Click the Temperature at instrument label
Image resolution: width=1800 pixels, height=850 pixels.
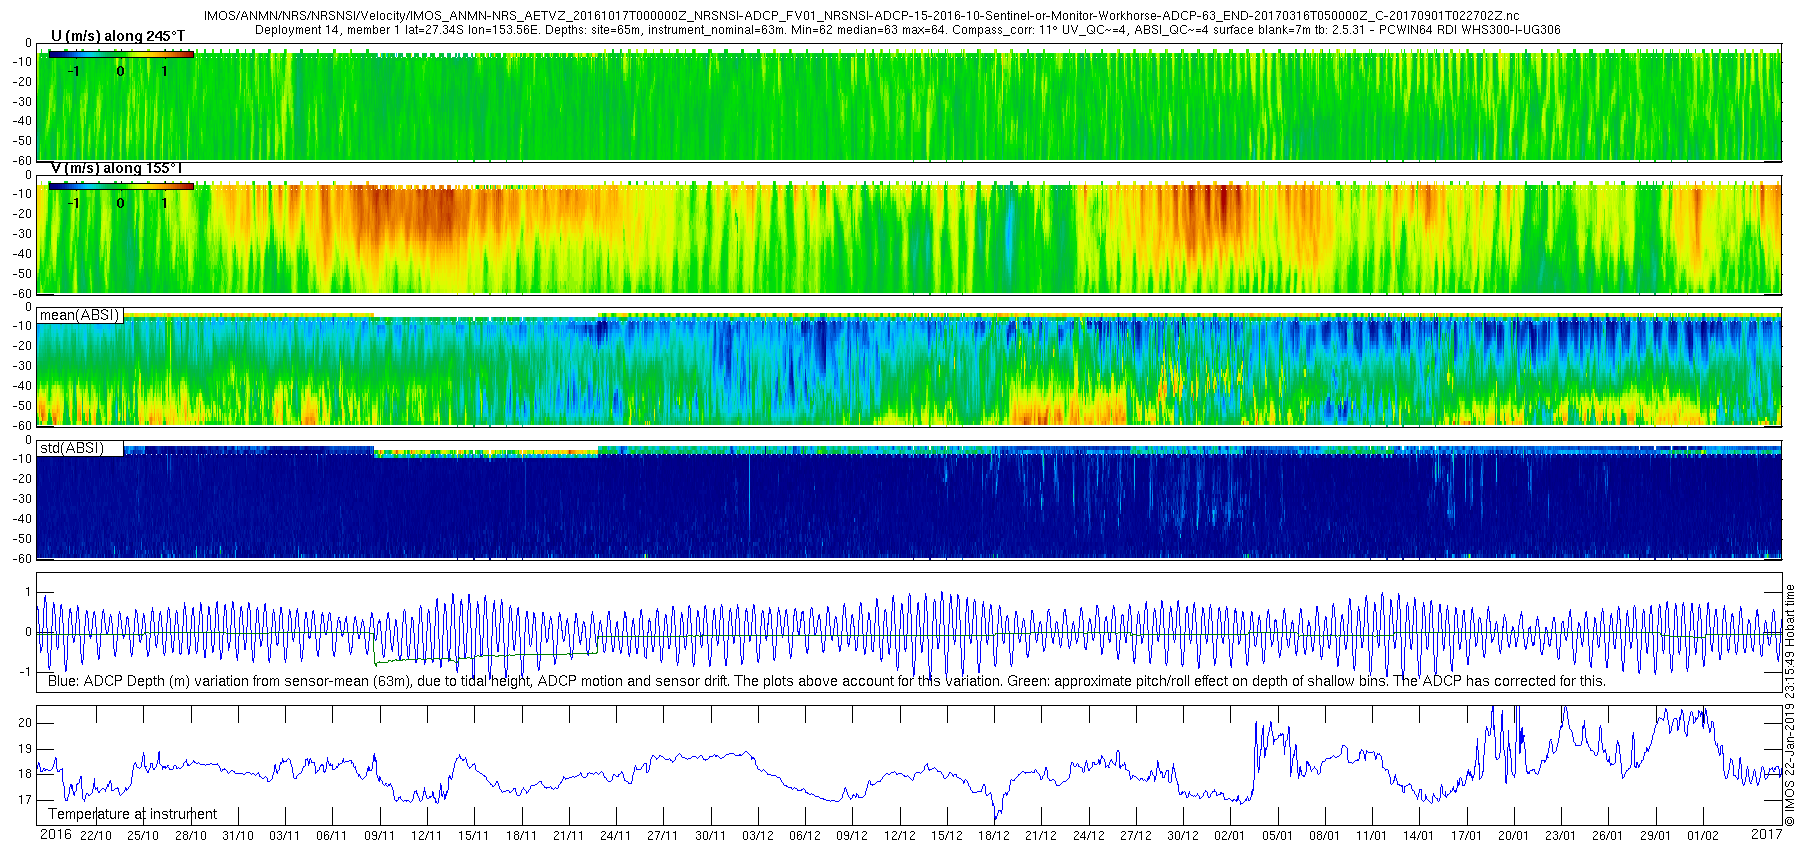click(132, 814)
